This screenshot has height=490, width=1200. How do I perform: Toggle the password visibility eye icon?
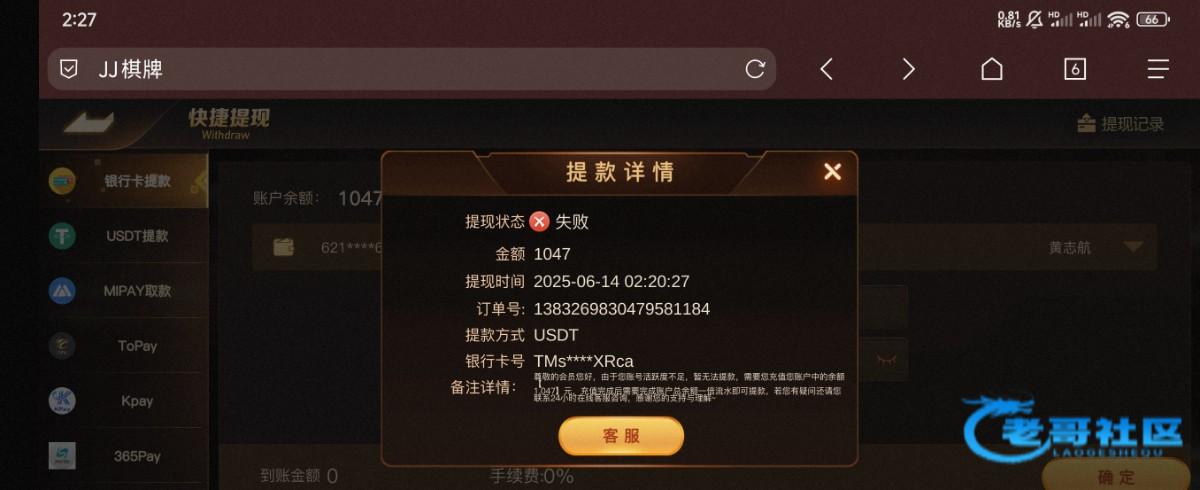[885, 357]
